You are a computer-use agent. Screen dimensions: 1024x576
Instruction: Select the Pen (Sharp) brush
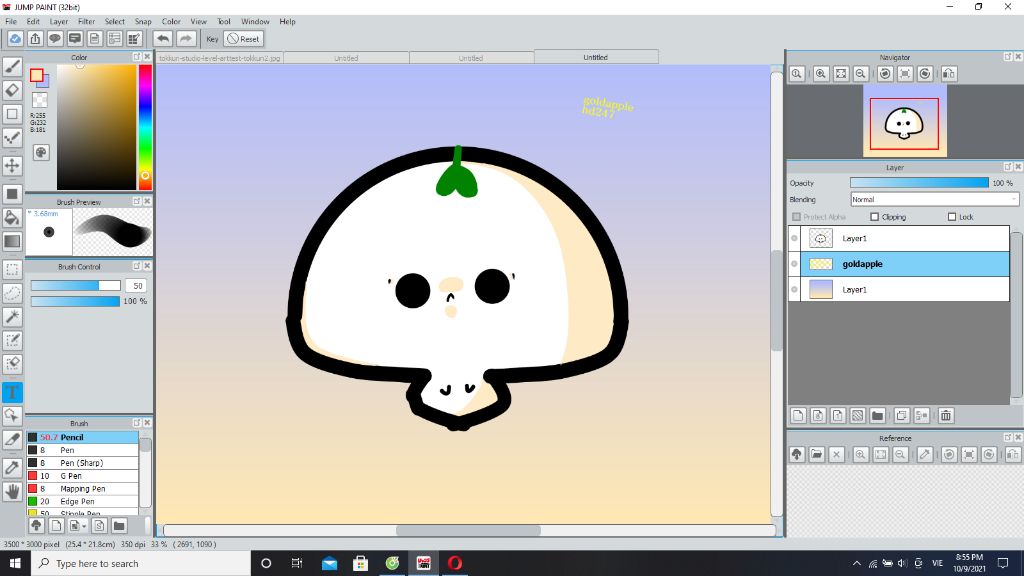click(x=82, y=463)
